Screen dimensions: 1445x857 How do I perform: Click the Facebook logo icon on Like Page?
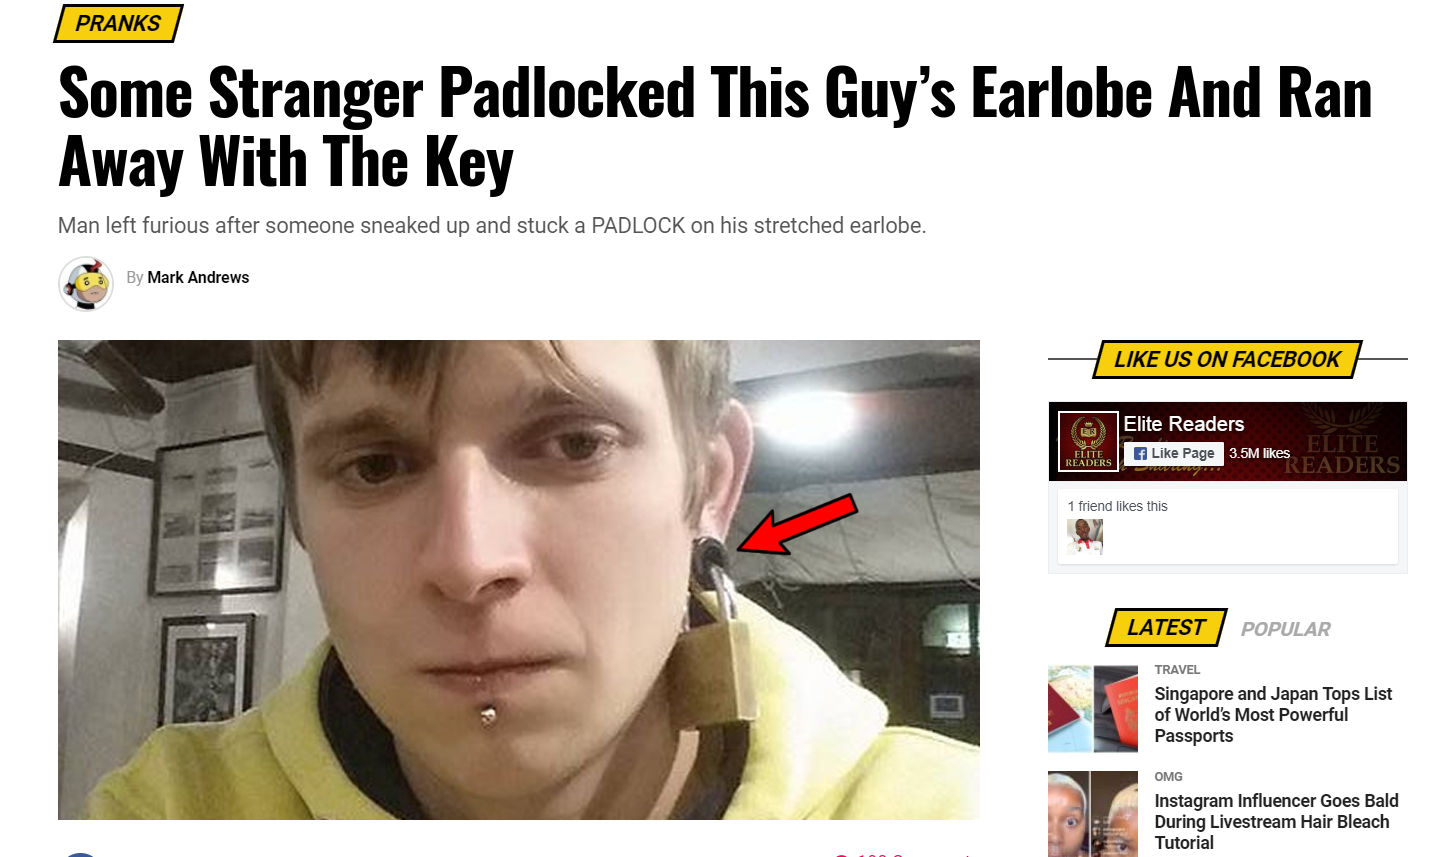pyautogui.click(x=1140, y=453)
